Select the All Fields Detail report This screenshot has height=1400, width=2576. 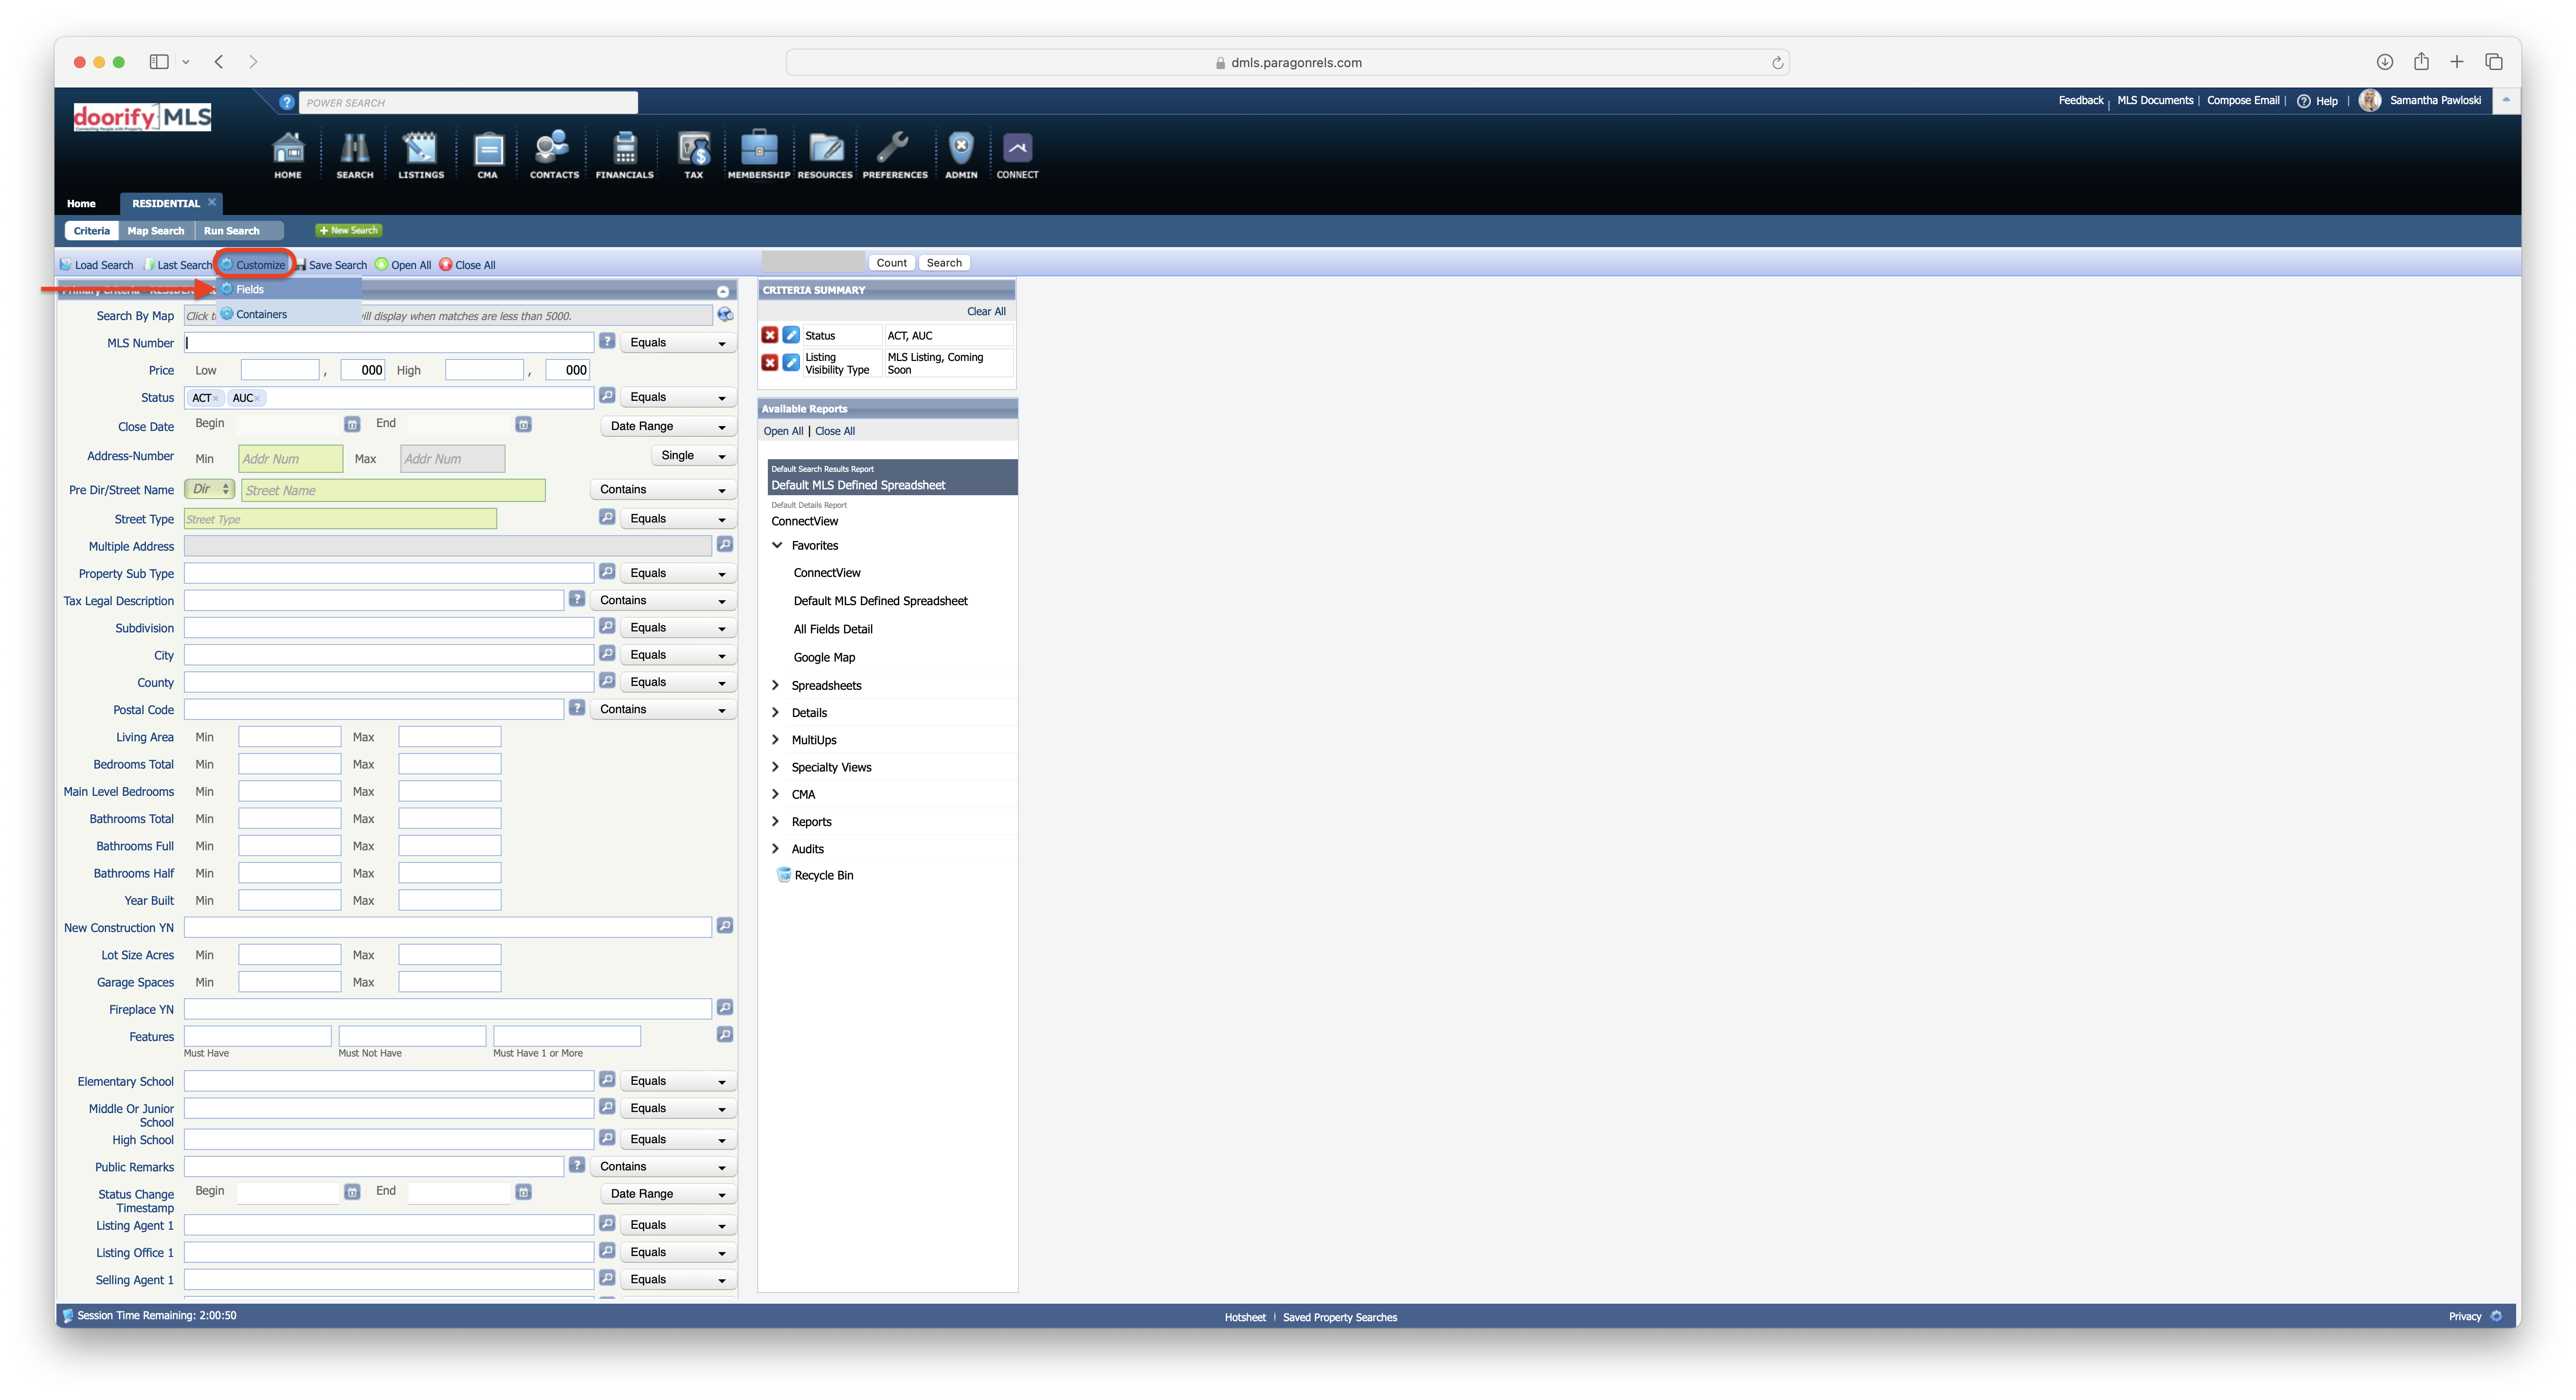pos(833,629)
